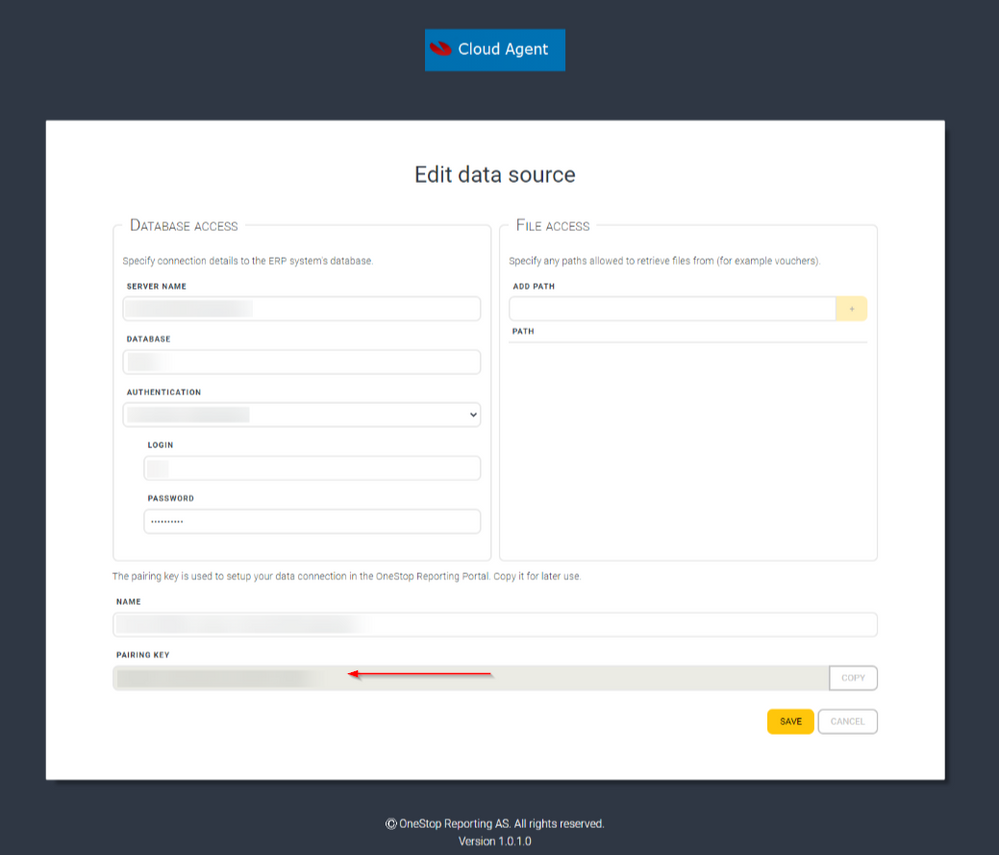Focus the Login input field
This screenshot has height=855, width=999.
pos(312,468)
